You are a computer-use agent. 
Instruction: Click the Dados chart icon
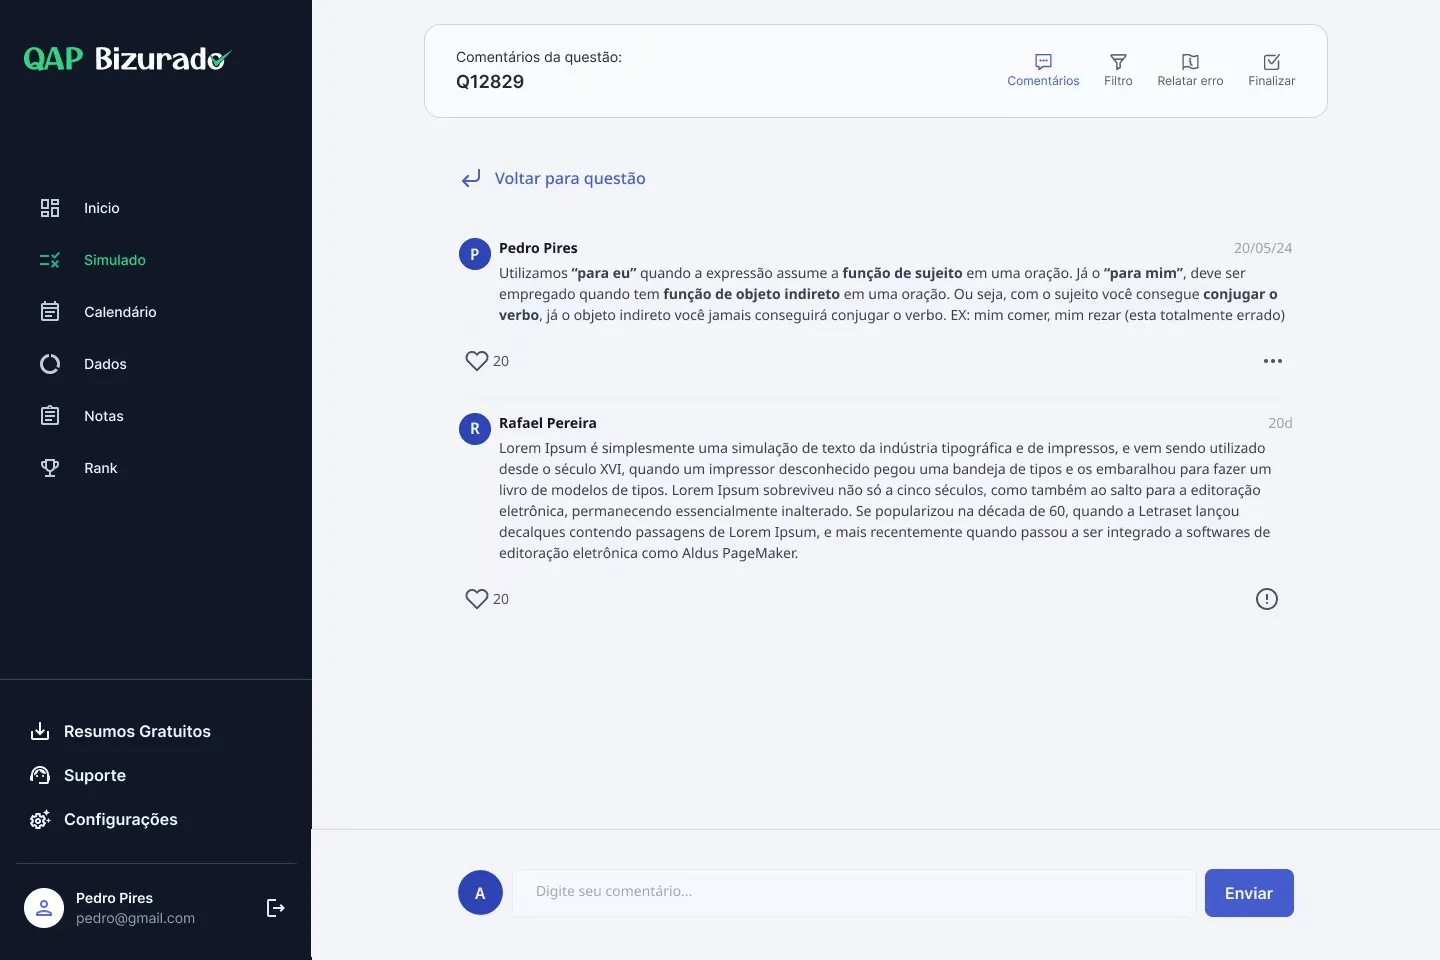50,364
